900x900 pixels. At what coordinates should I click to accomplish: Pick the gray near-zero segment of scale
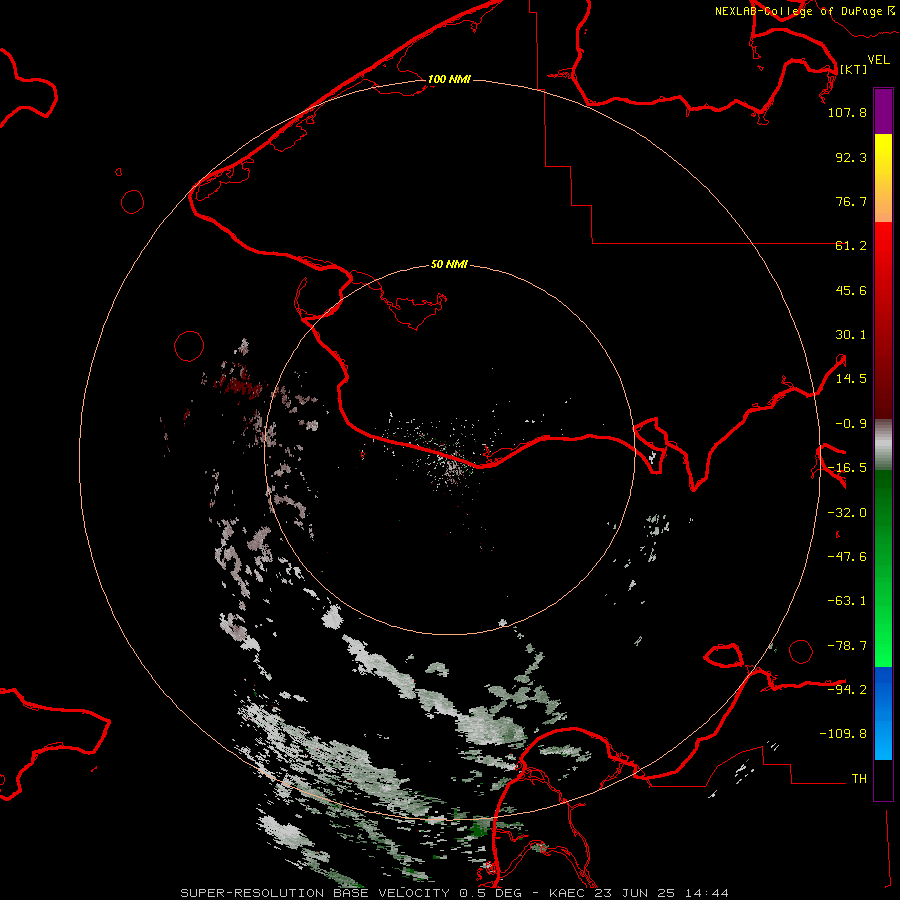[883, 445]
